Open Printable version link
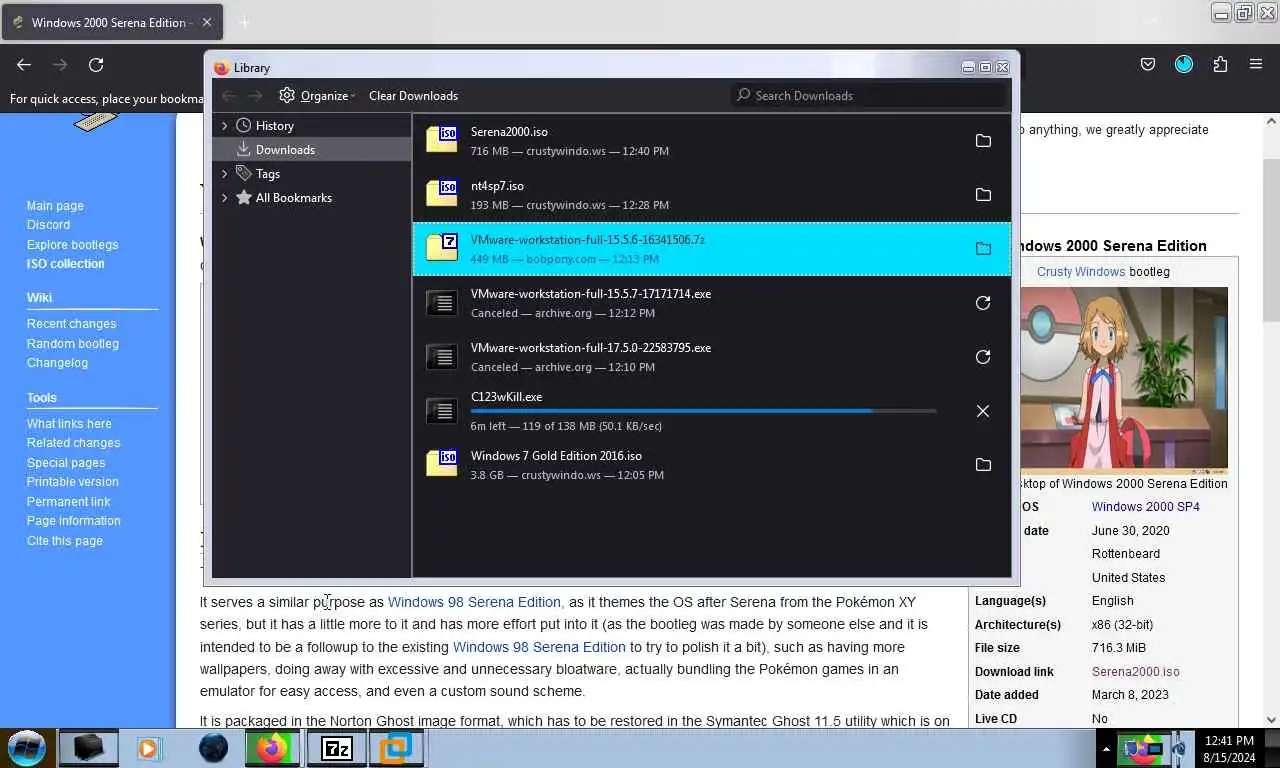The width and height of the screenshot is (1280, 768). 72,482
